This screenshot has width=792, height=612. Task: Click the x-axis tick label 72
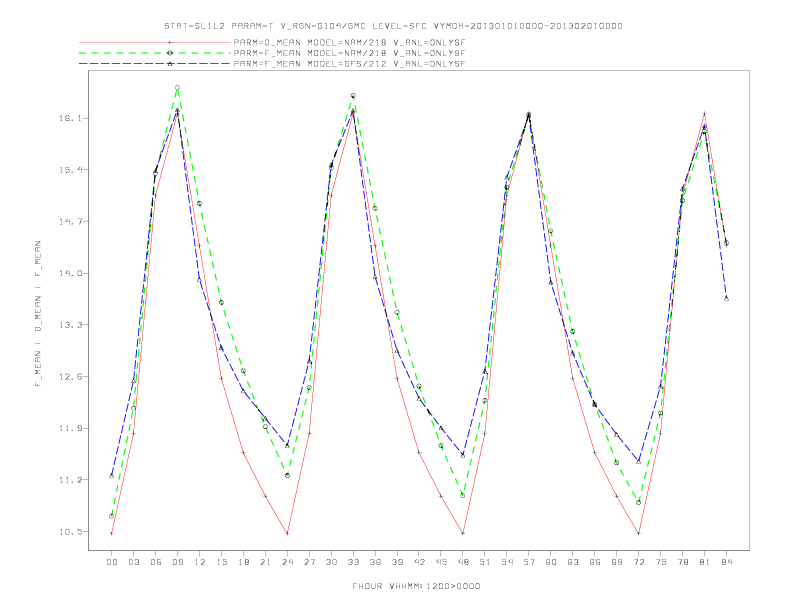tap(639, 562)
